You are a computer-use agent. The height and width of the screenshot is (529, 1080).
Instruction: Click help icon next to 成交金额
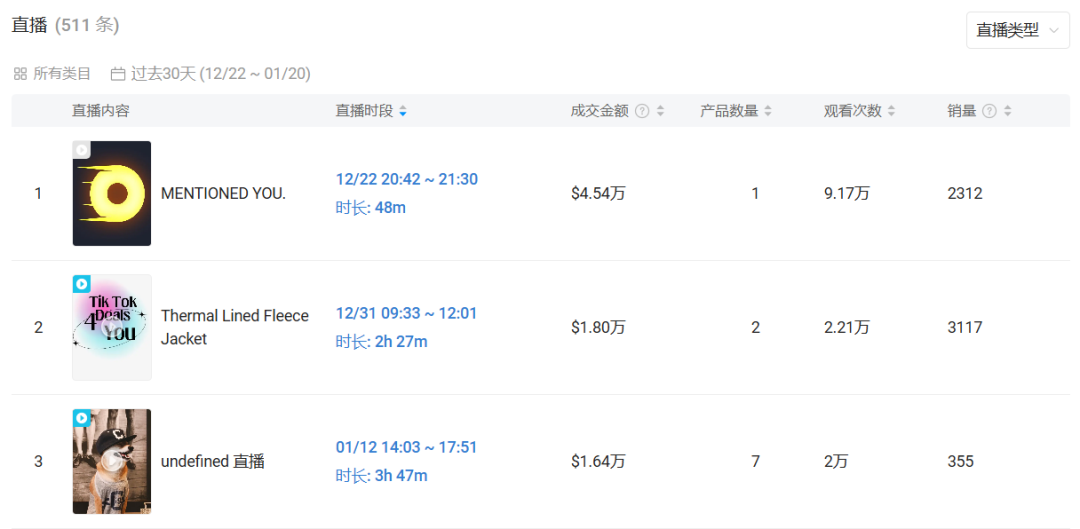click(642, 111)
